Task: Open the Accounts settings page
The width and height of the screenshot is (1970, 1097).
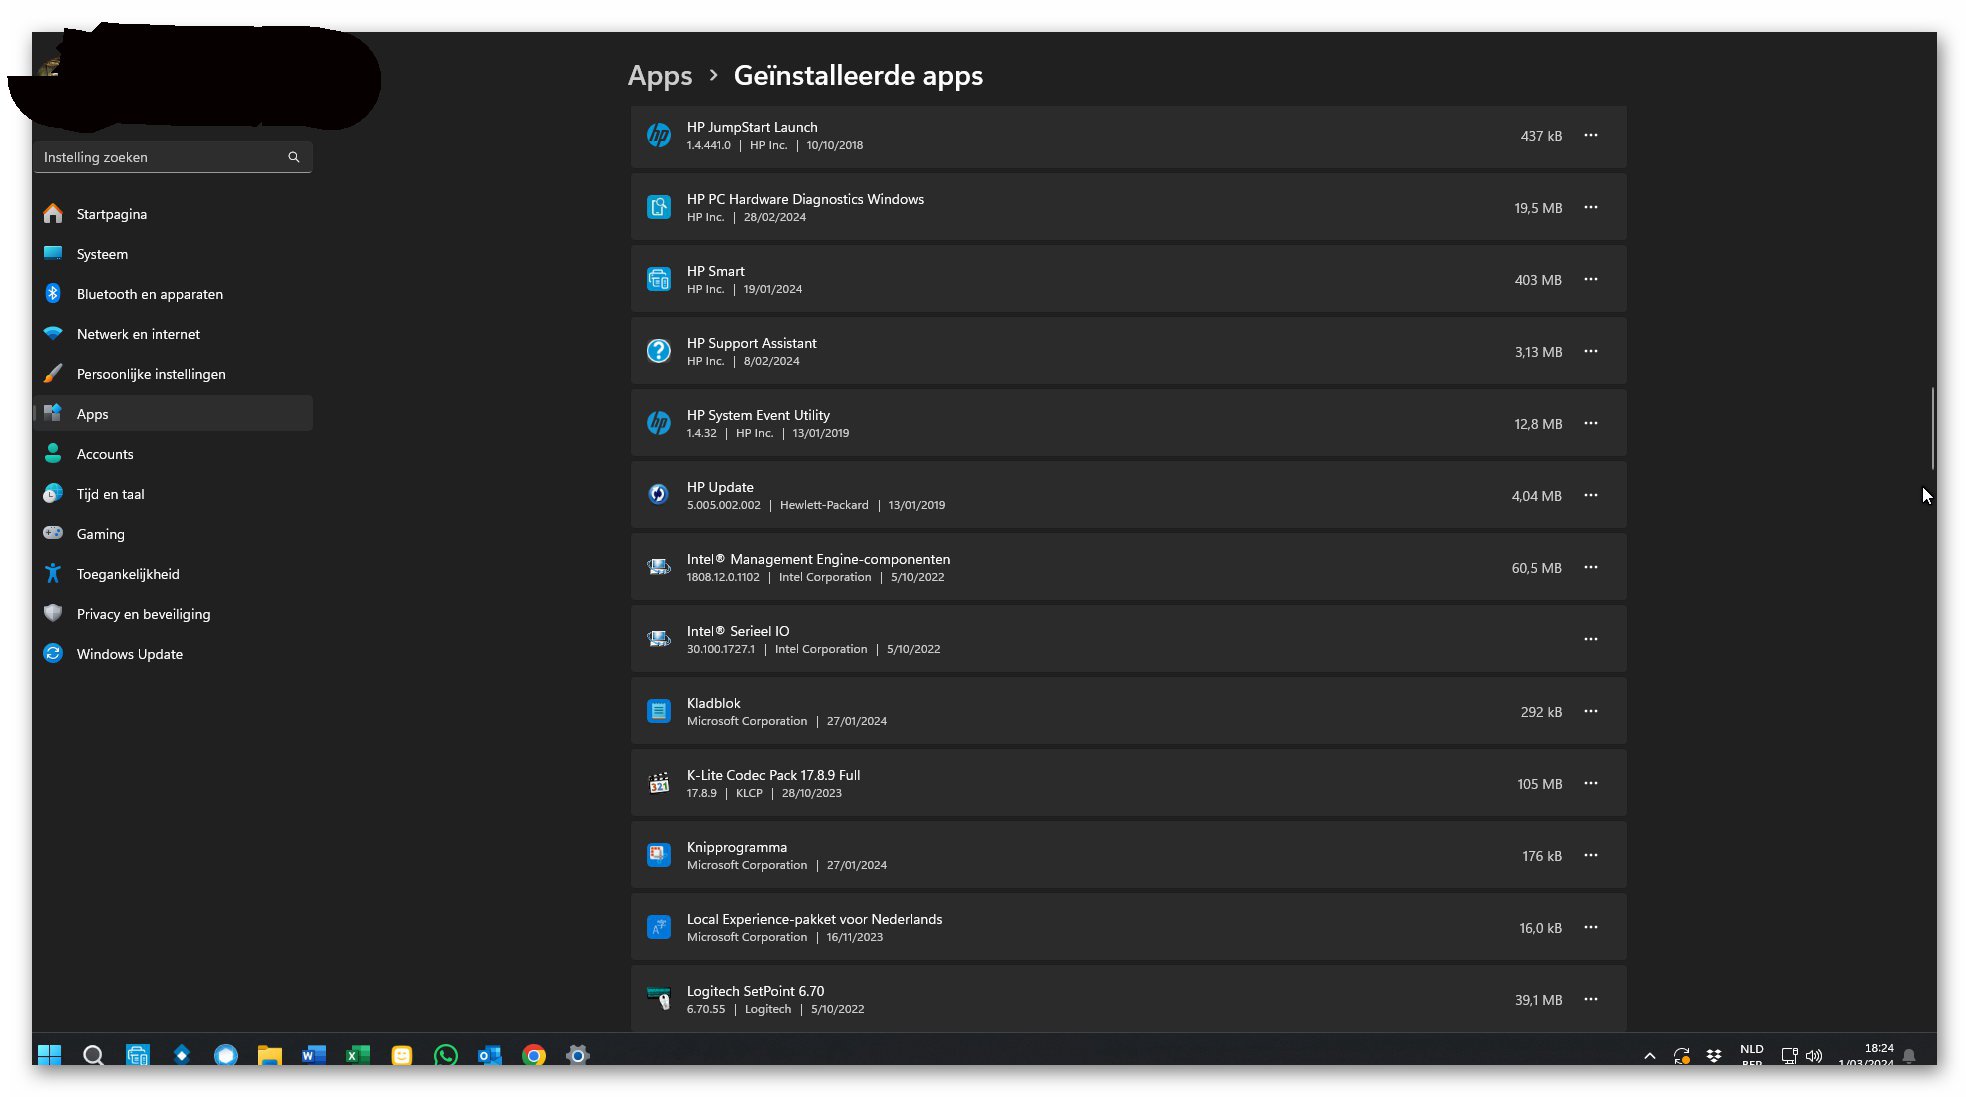Action: point(105,454)
